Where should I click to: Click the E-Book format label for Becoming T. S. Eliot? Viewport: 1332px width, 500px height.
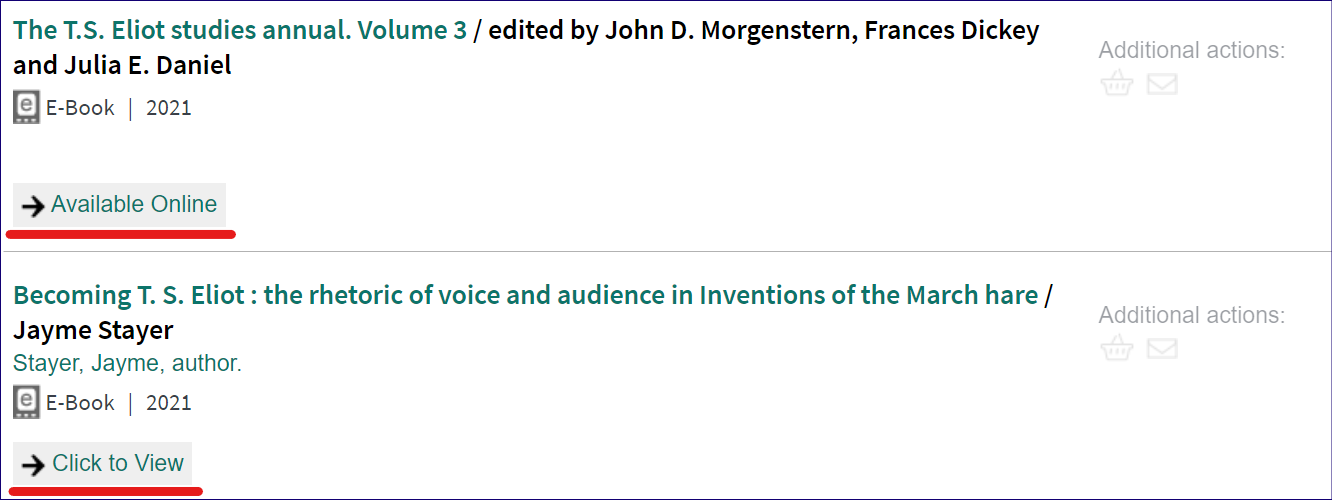80,403
